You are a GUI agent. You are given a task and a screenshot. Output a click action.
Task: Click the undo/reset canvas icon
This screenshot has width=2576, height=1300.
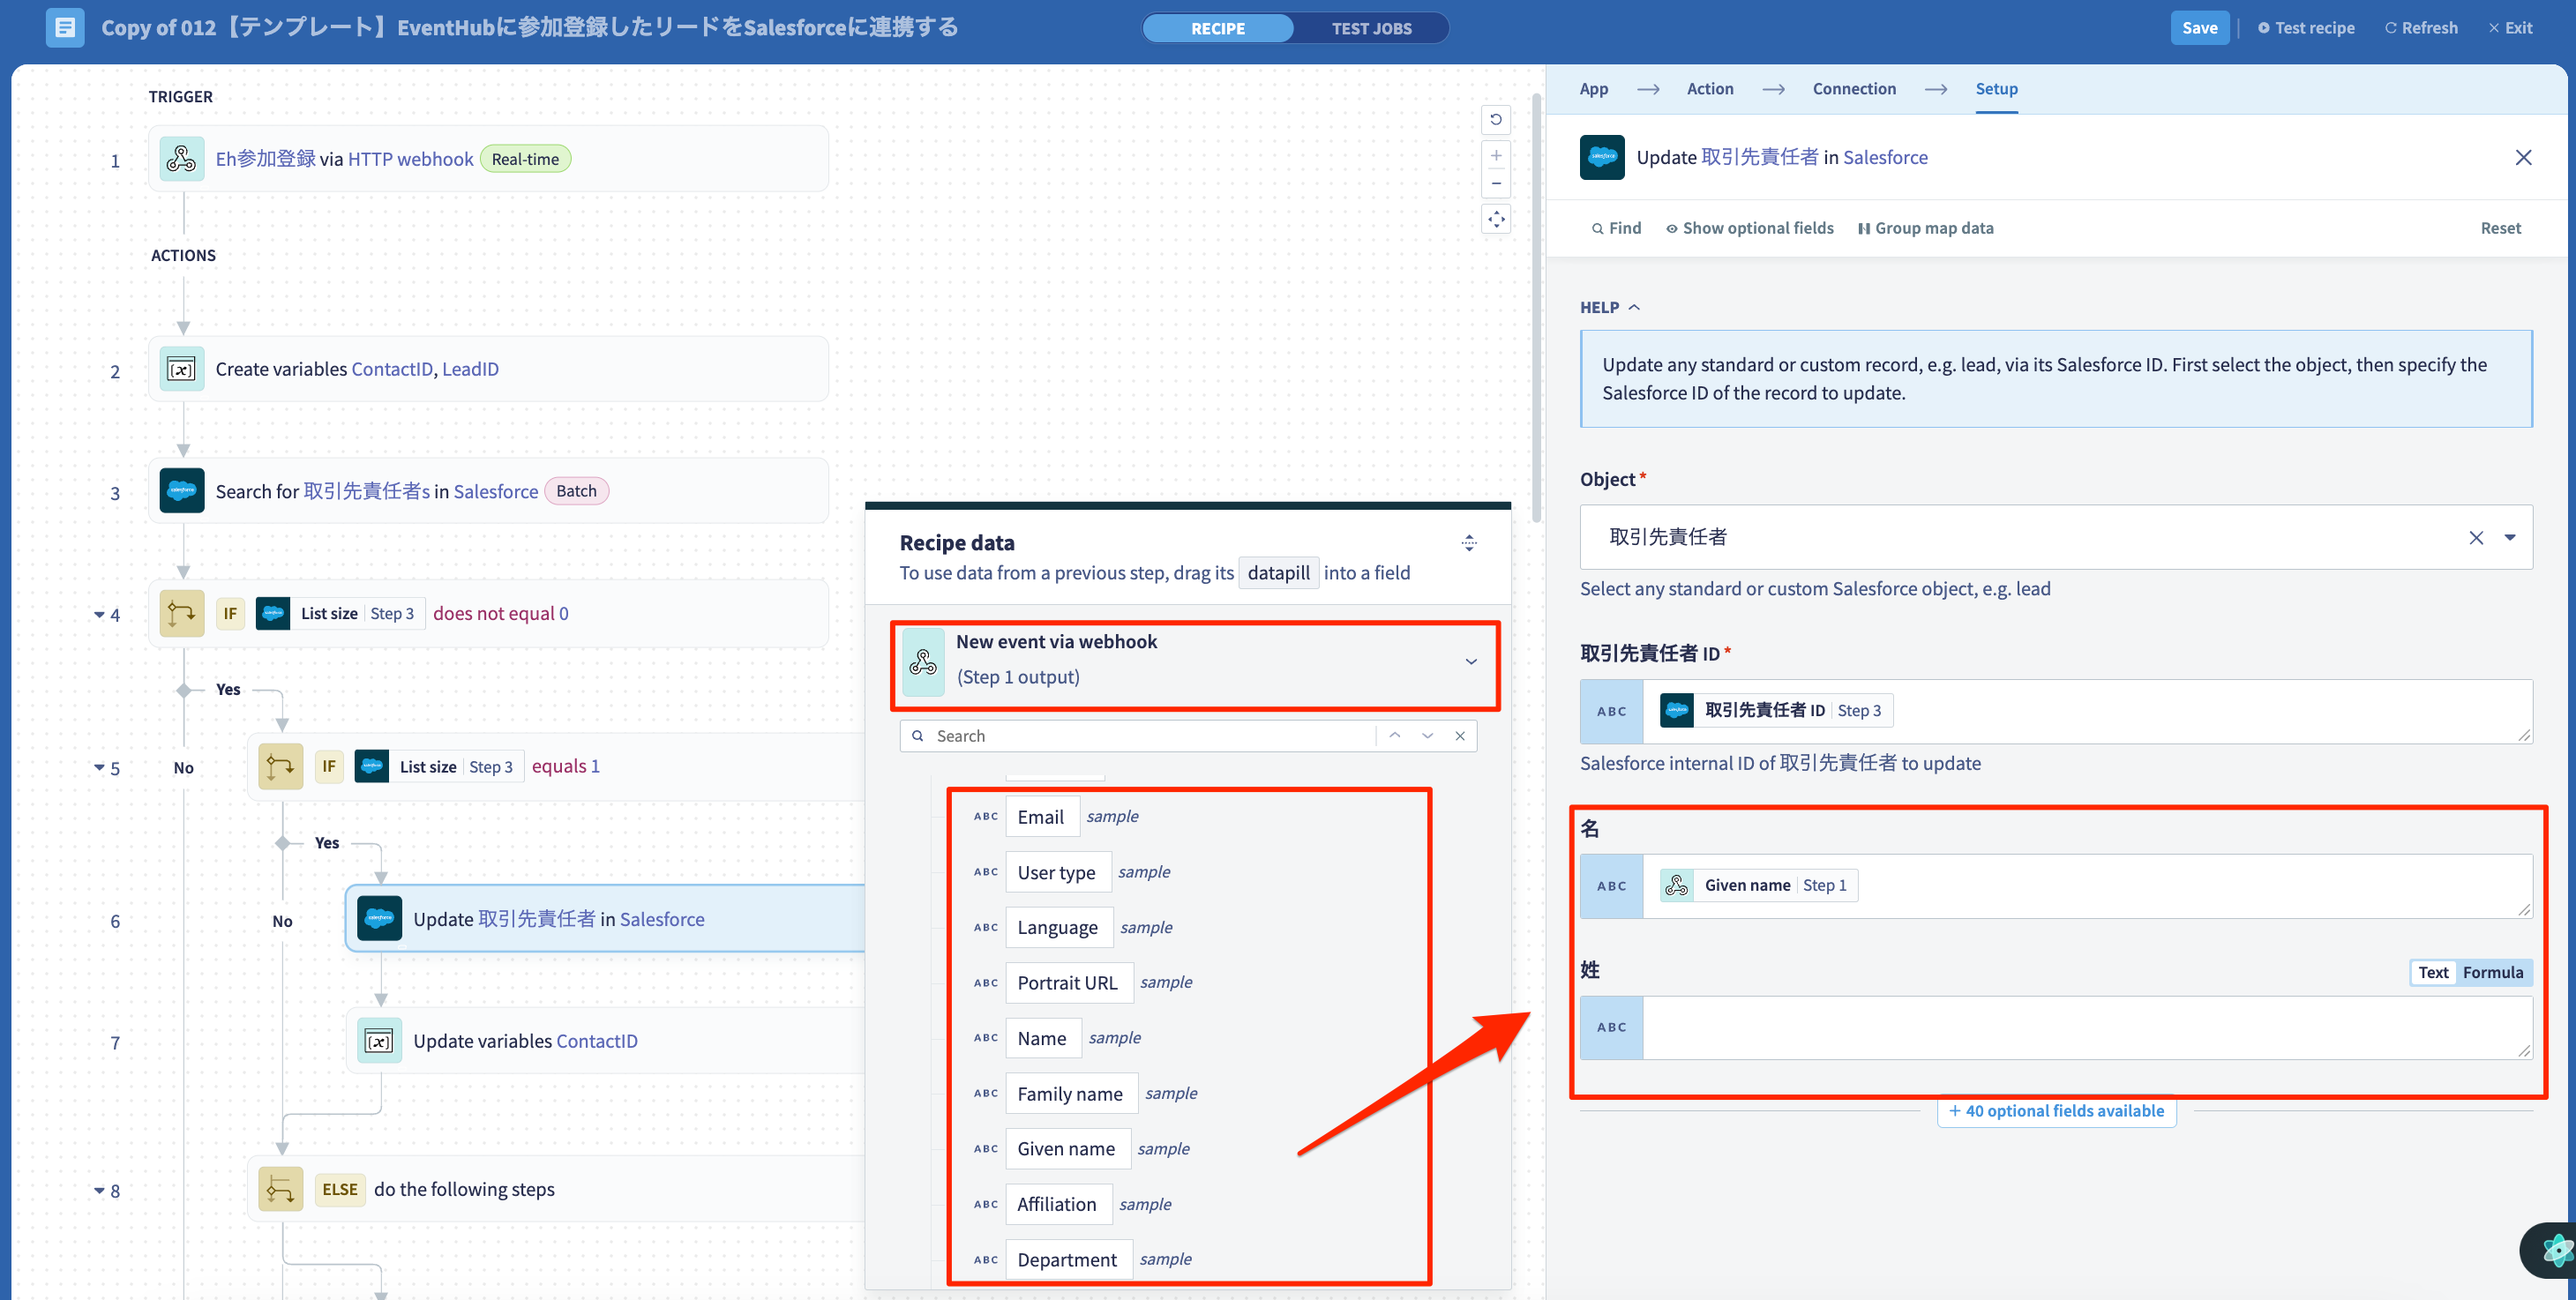click(1495, 120)
